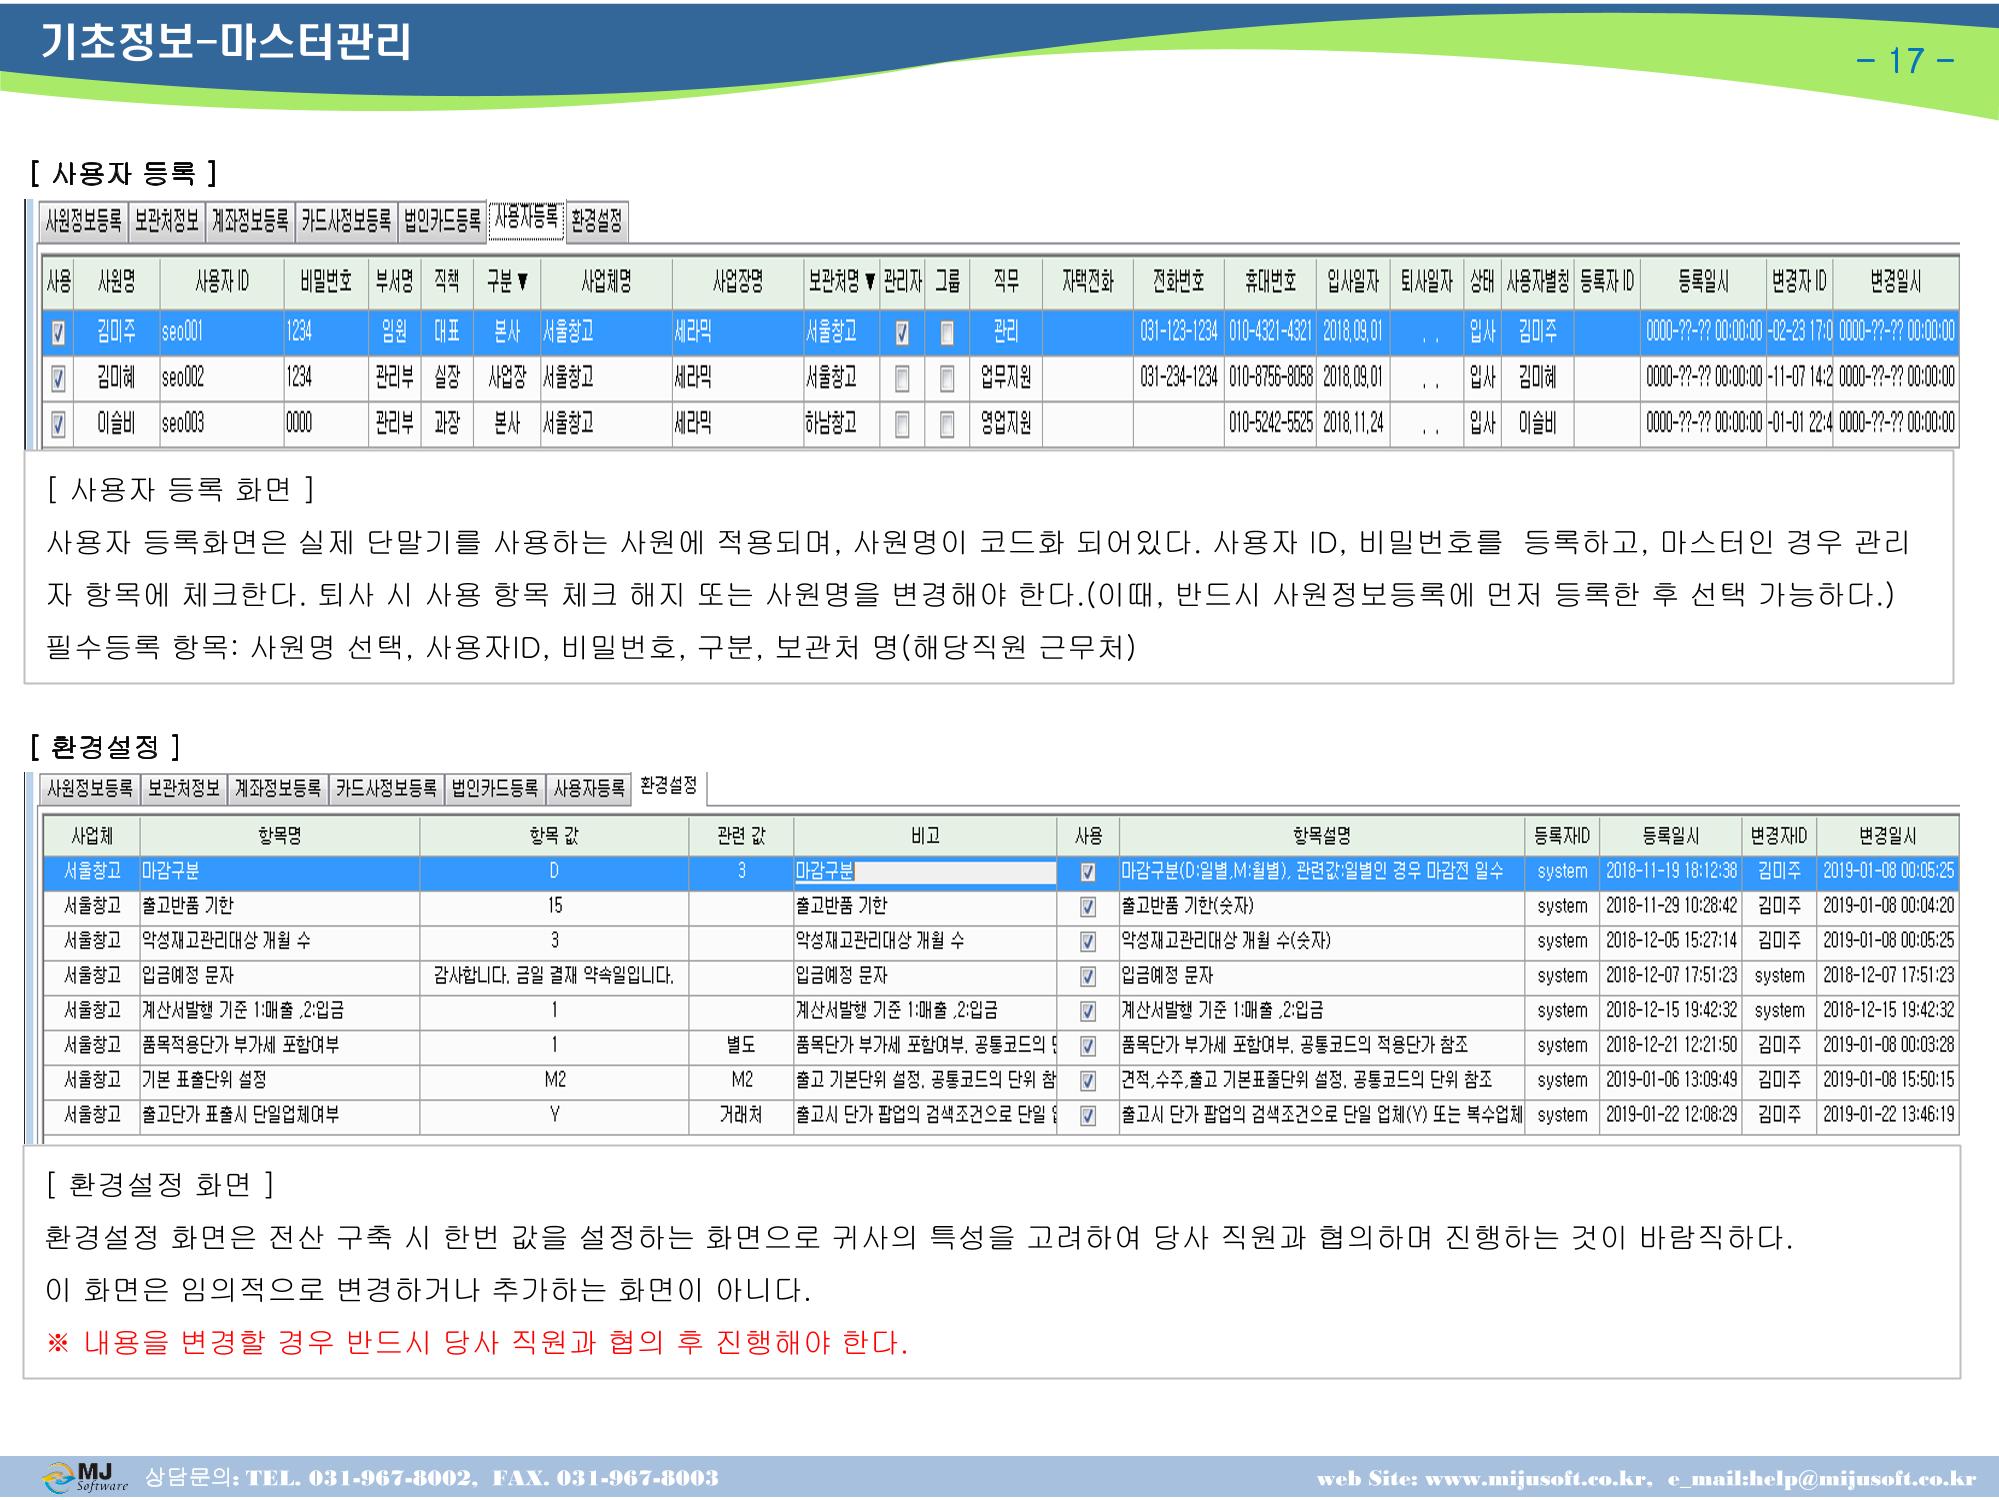Image resolution: width=1999 pixels, height=1500 pixels.
Task: Click mobile number cell 010-8756-8058
Action: (x=1271, y=378)
